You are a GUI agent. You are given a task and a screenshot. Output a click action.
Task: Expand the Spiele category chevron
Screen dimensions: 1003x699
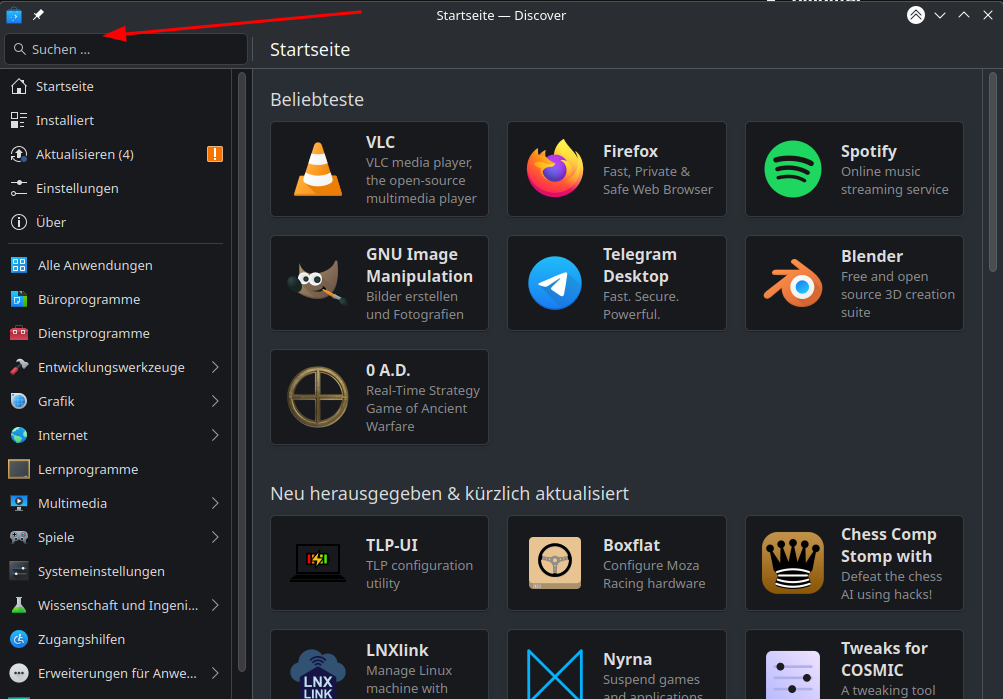click(x=215, y=537)
